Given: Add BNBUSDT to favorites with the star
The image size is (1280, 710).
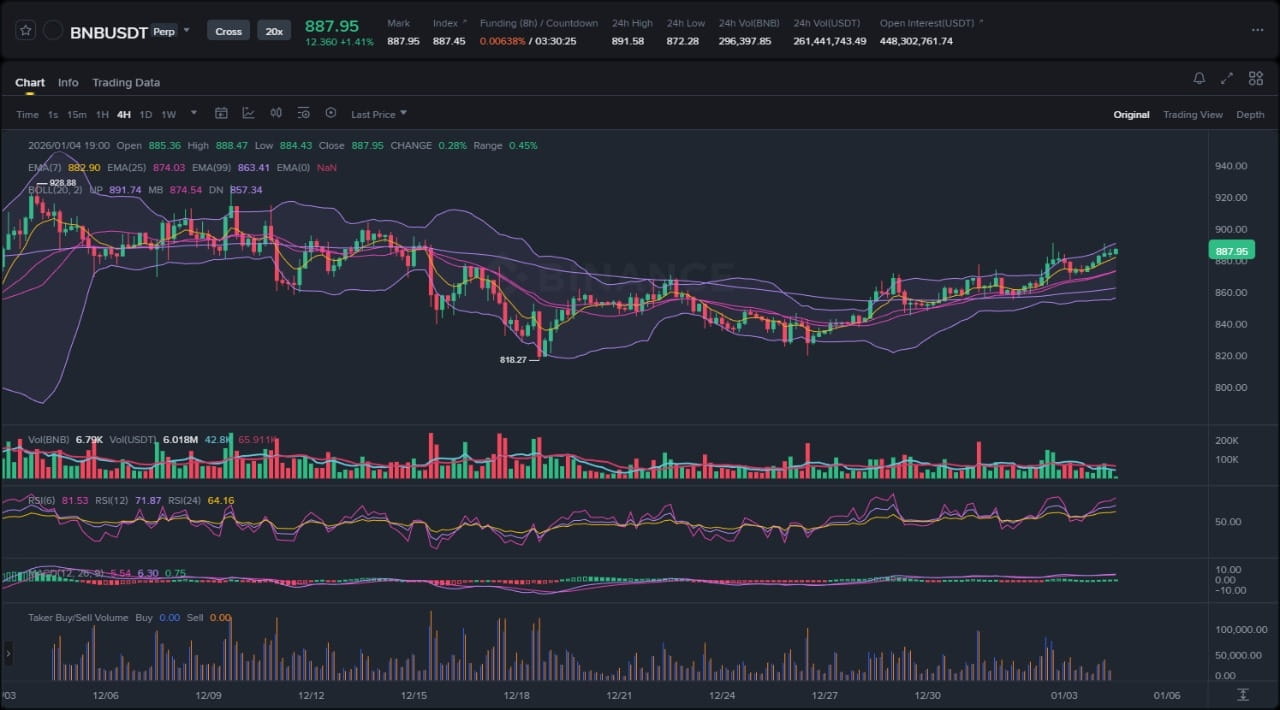Looking at the screenshot, I should pos(26,31).
